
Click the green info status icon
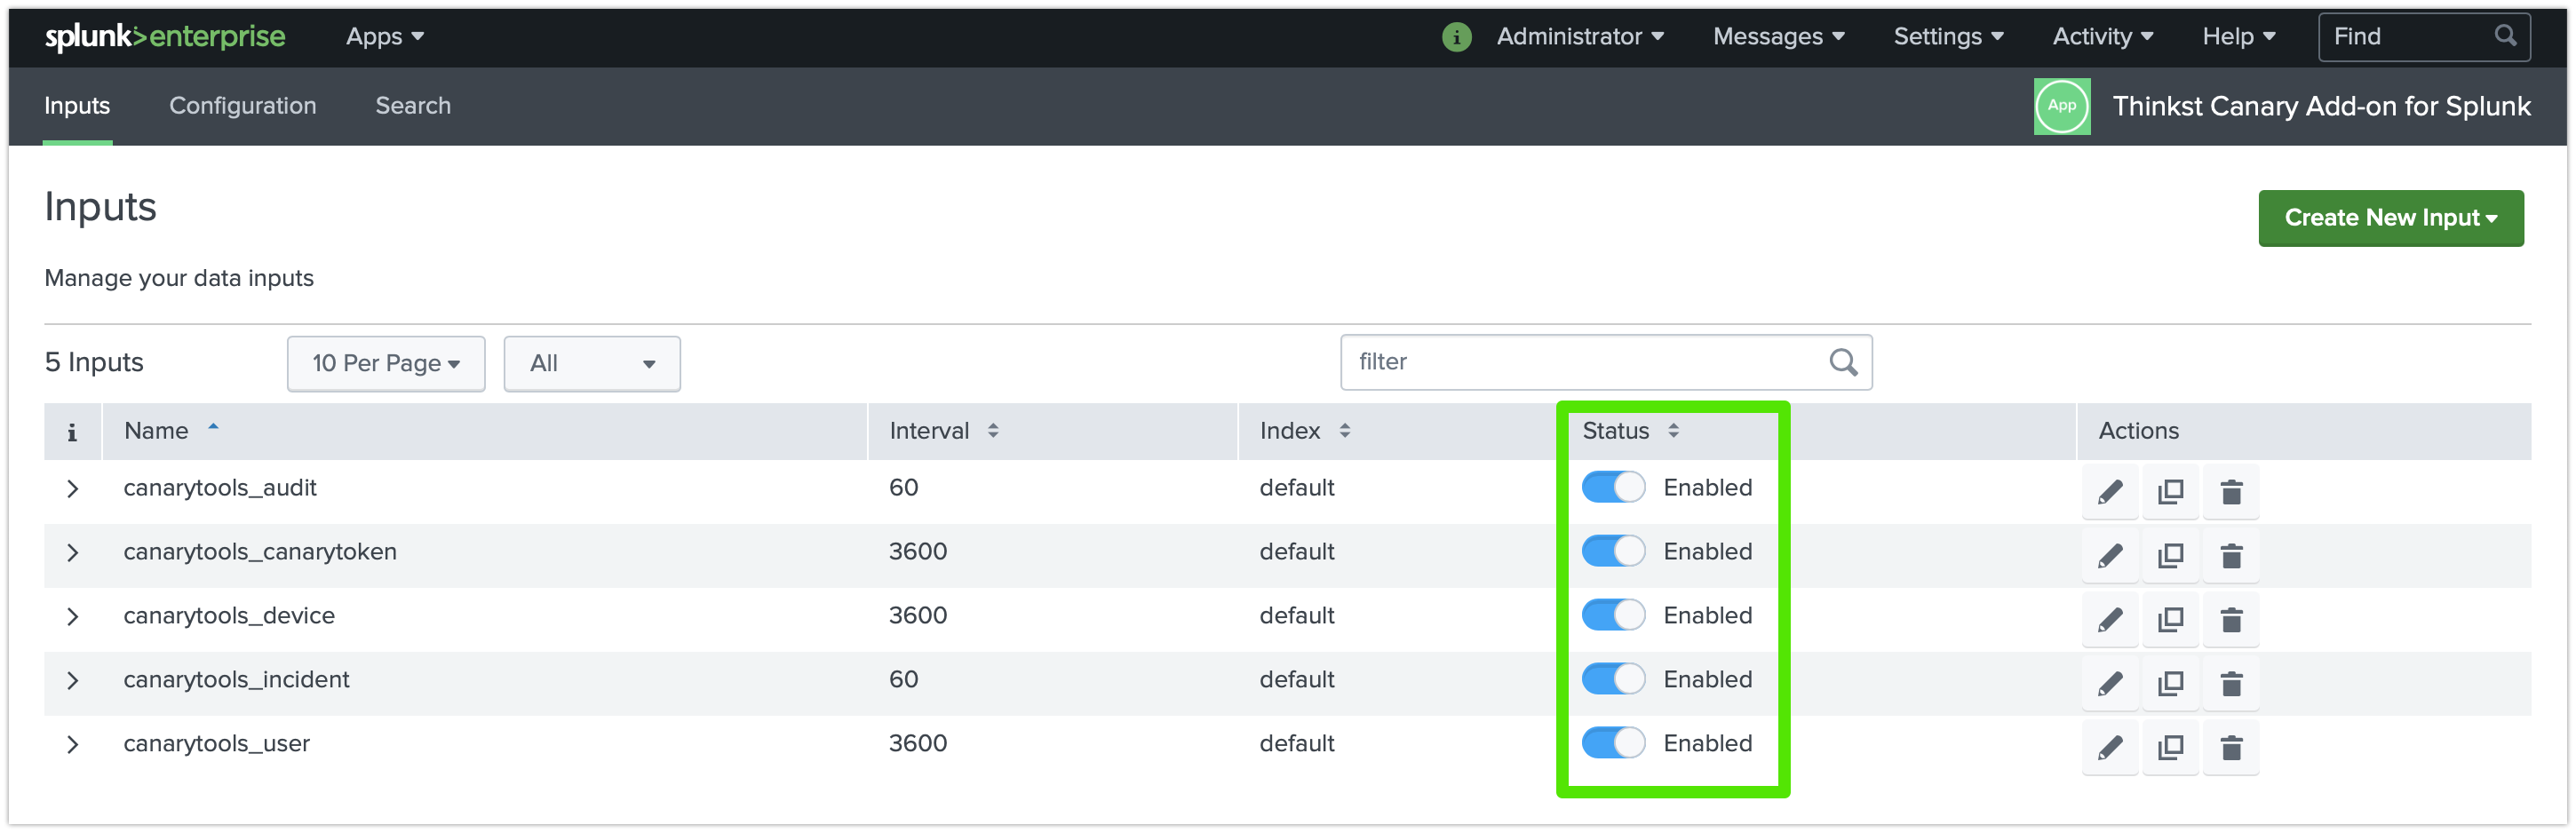pos(1456,37)
